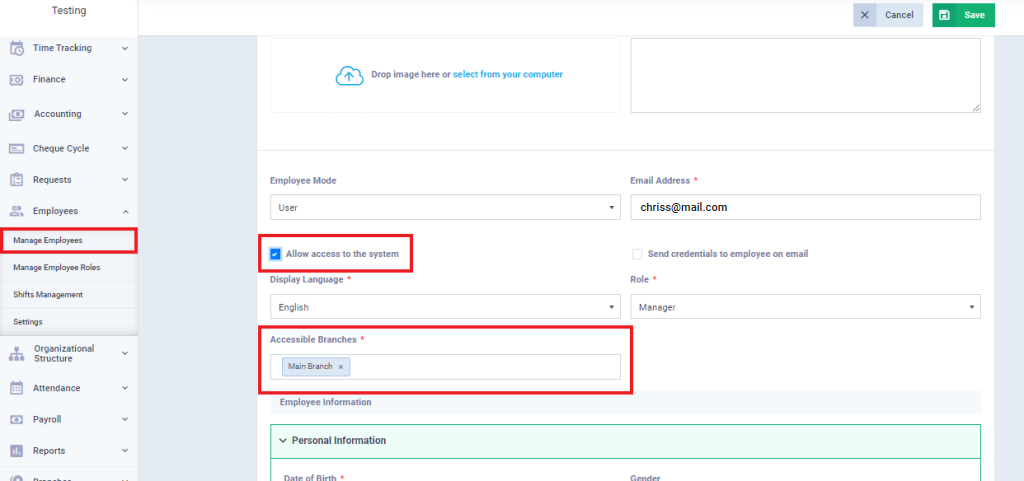Click the Cancel button
Image resolution: width=1024 pixels, height=481 pixels.
point(888,15)
